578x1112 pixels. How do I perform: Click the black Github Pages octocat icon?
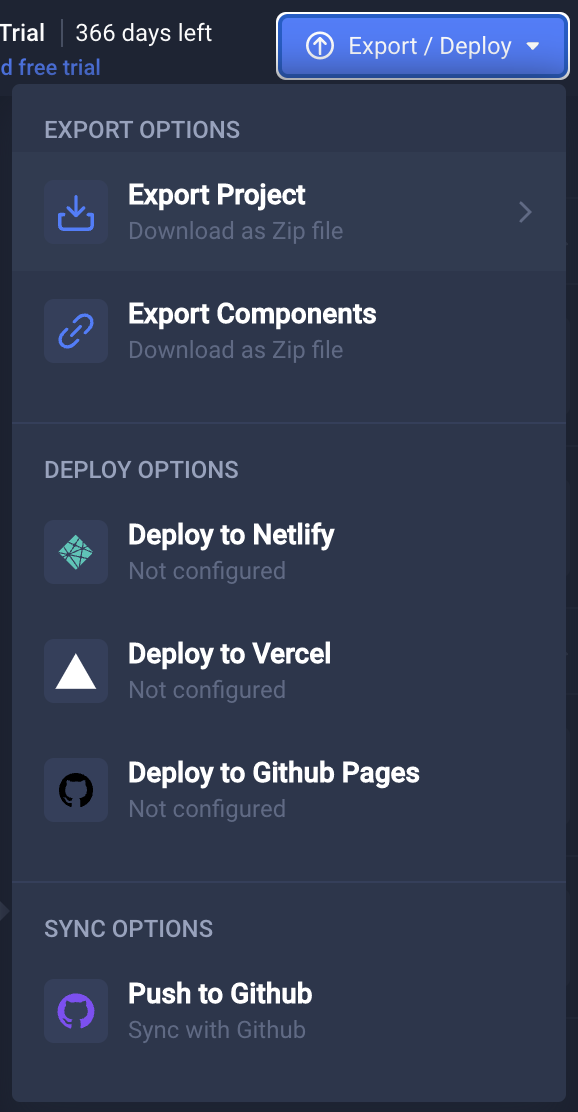tap(76, 791)
